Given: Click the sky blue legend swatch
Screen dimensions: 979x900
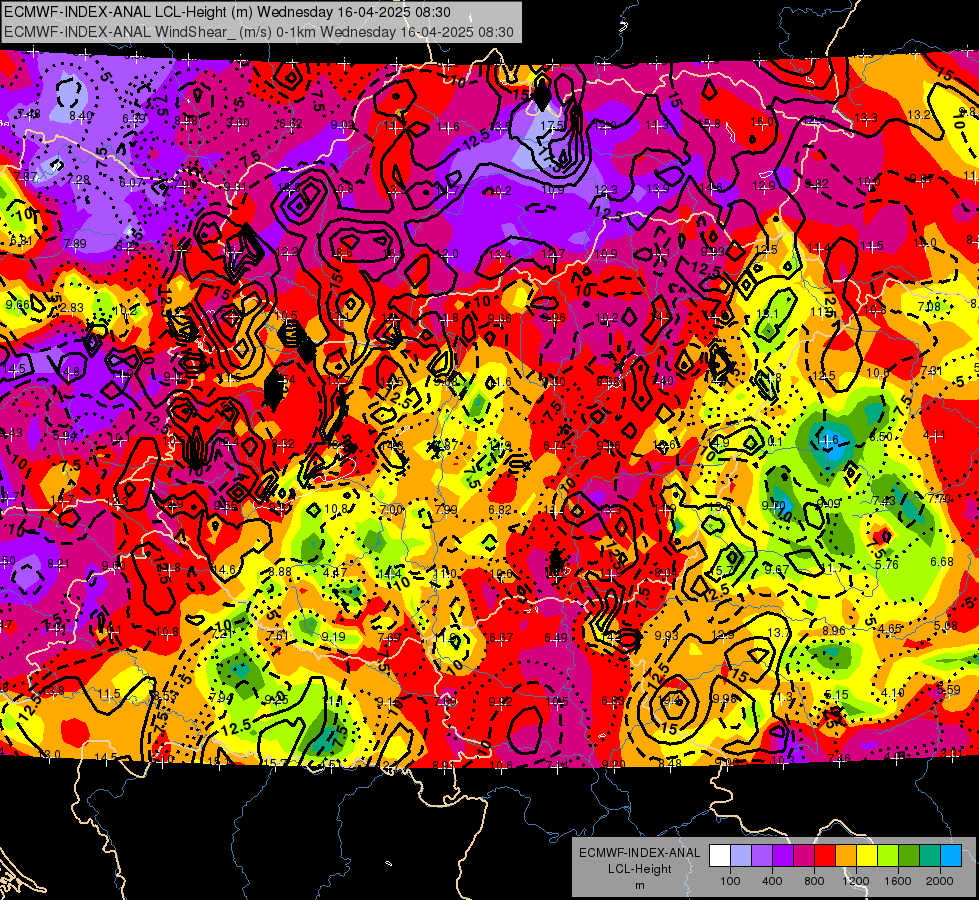Looking at the screenshot, I should coord(951,856).
